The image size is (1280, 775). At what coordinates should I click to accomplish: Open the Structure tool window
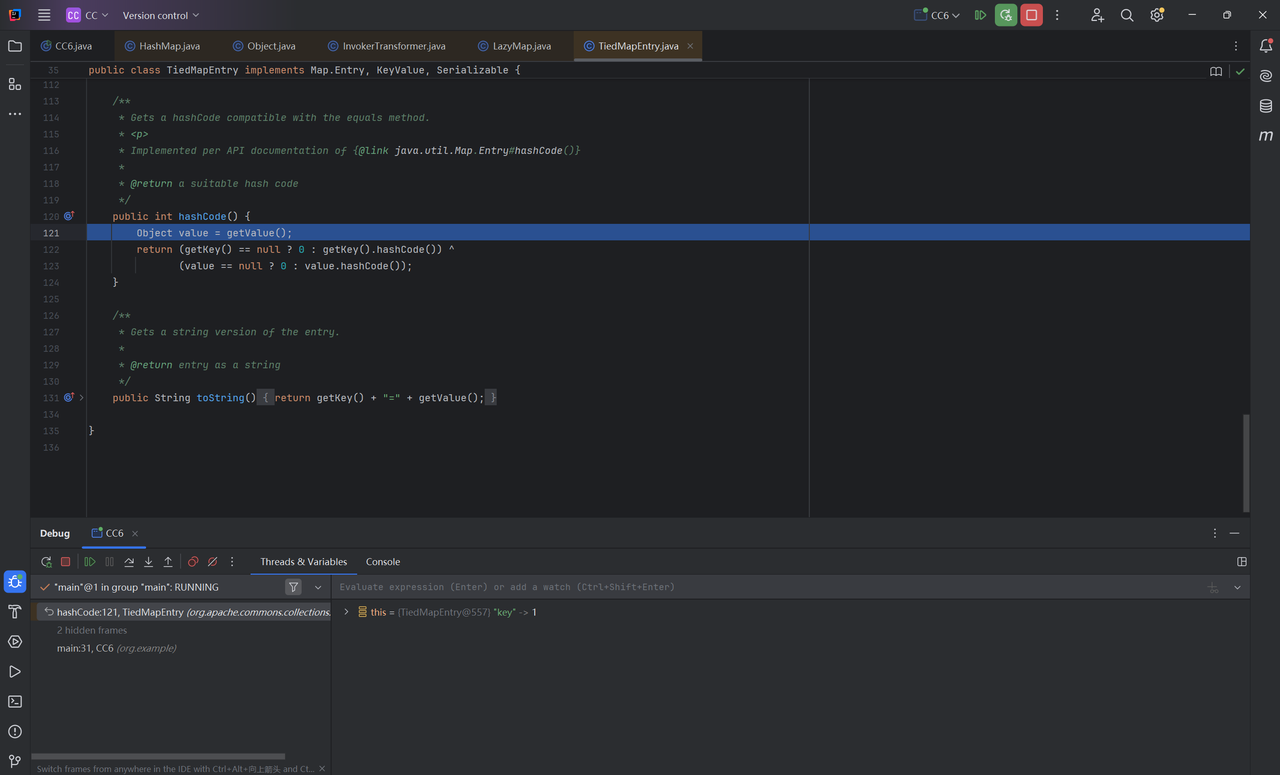15,84
